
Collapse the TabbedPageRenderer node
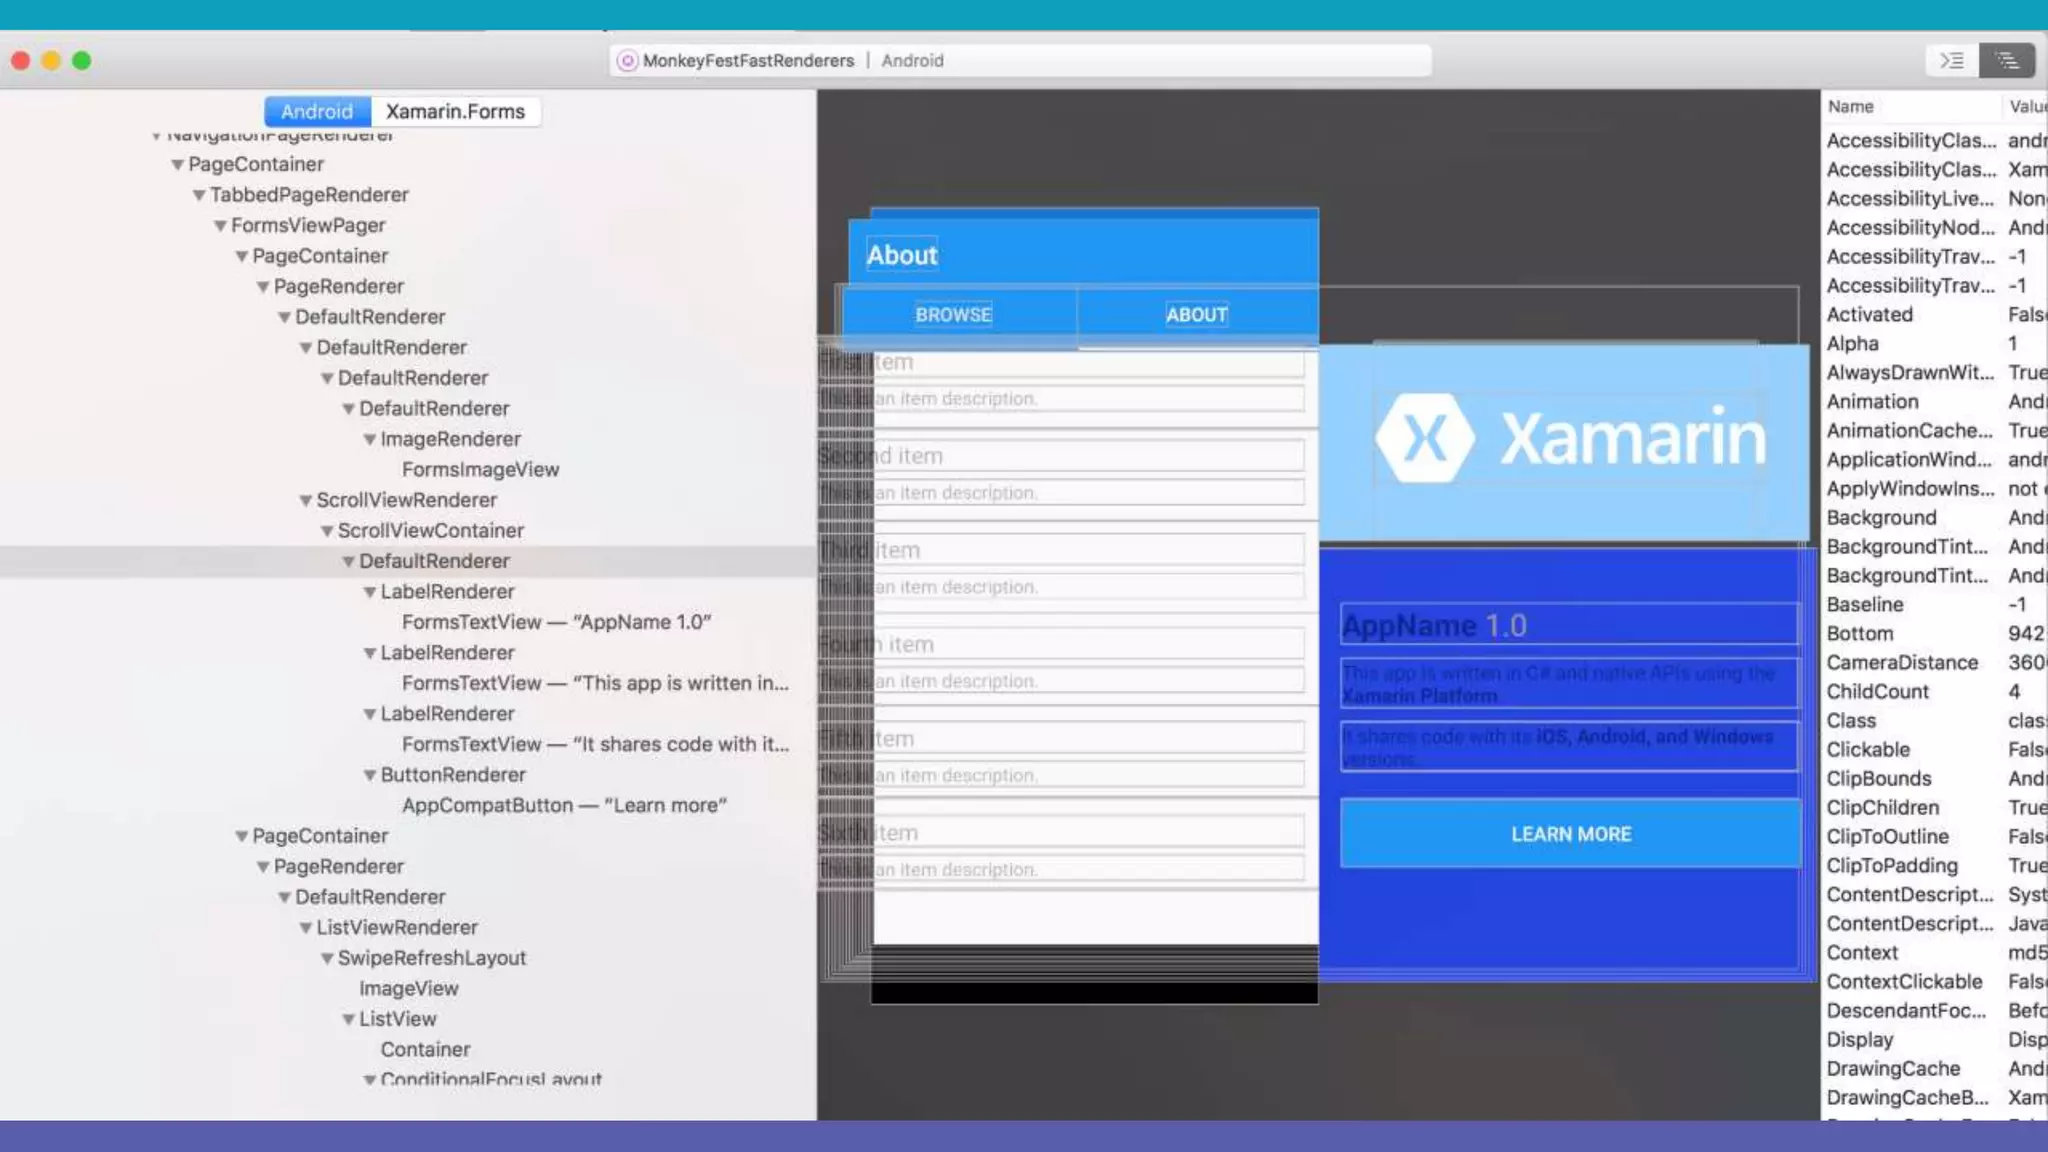tap(199, 195)
